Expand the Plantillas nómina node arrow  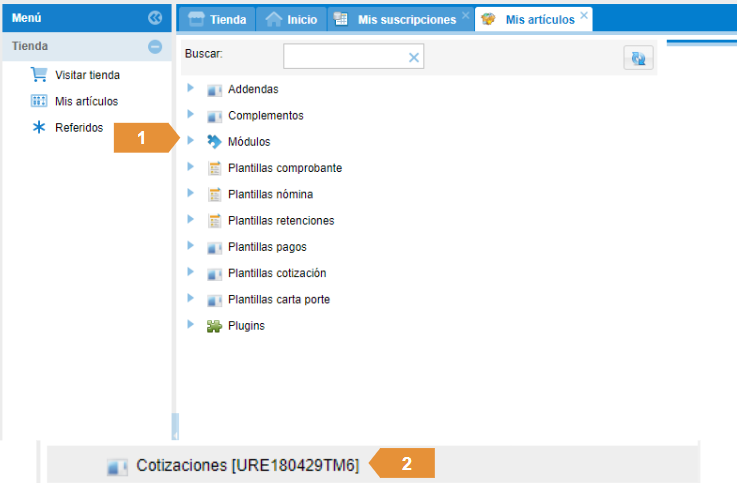pos(190,194)
